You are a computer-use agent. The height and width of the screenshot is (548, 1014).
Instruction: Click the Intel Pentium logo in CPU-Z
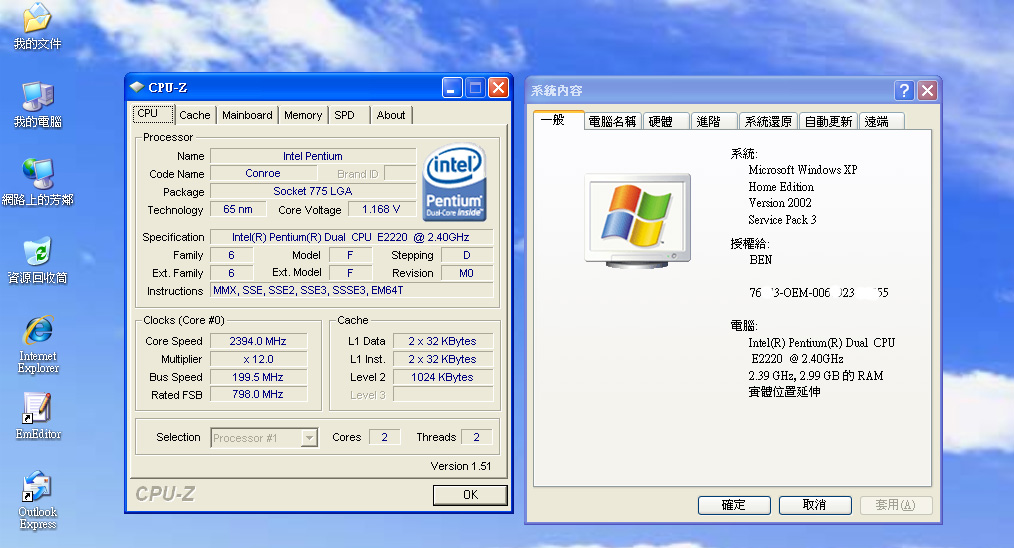tap(455, 182)
